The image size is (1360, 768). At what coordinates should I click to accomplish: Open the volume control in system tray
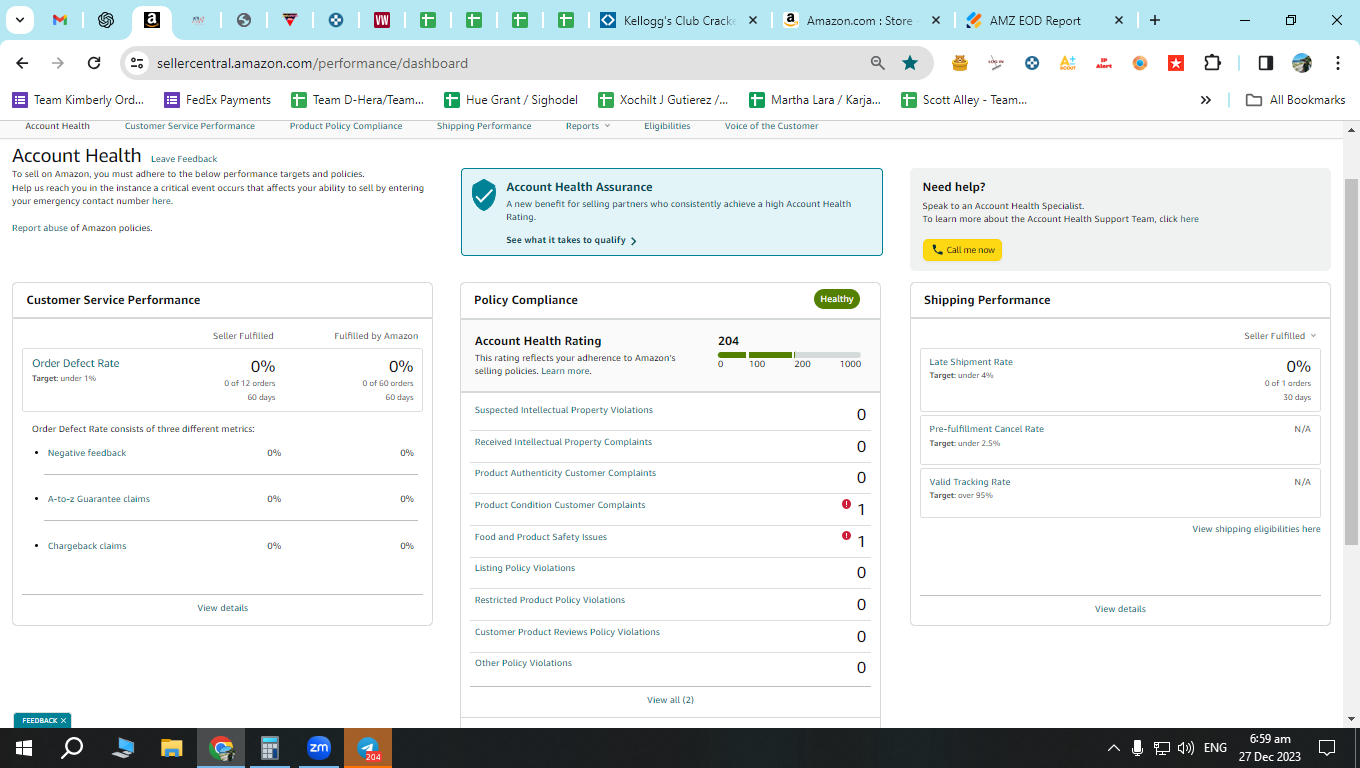tap(1186, 748)
